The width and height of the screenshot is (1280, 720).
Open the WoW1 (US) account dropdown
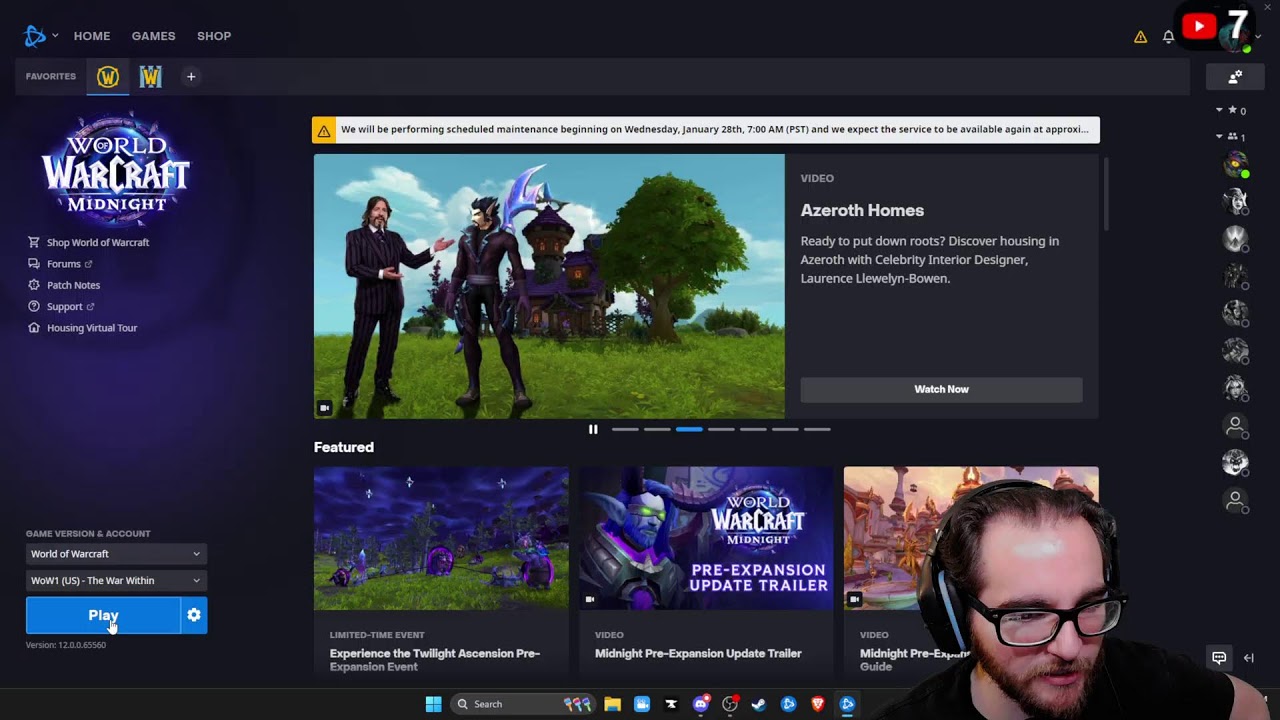116,580
